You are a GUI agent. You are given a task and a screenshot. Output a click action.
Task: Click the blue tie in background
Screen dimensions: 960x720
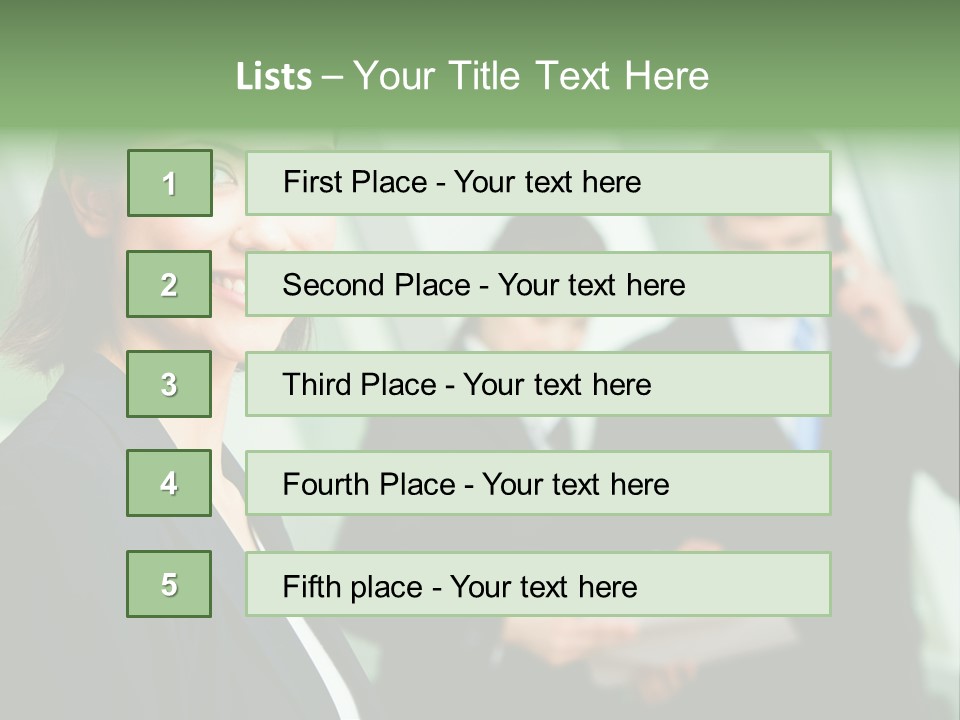(x=807, y=380)
